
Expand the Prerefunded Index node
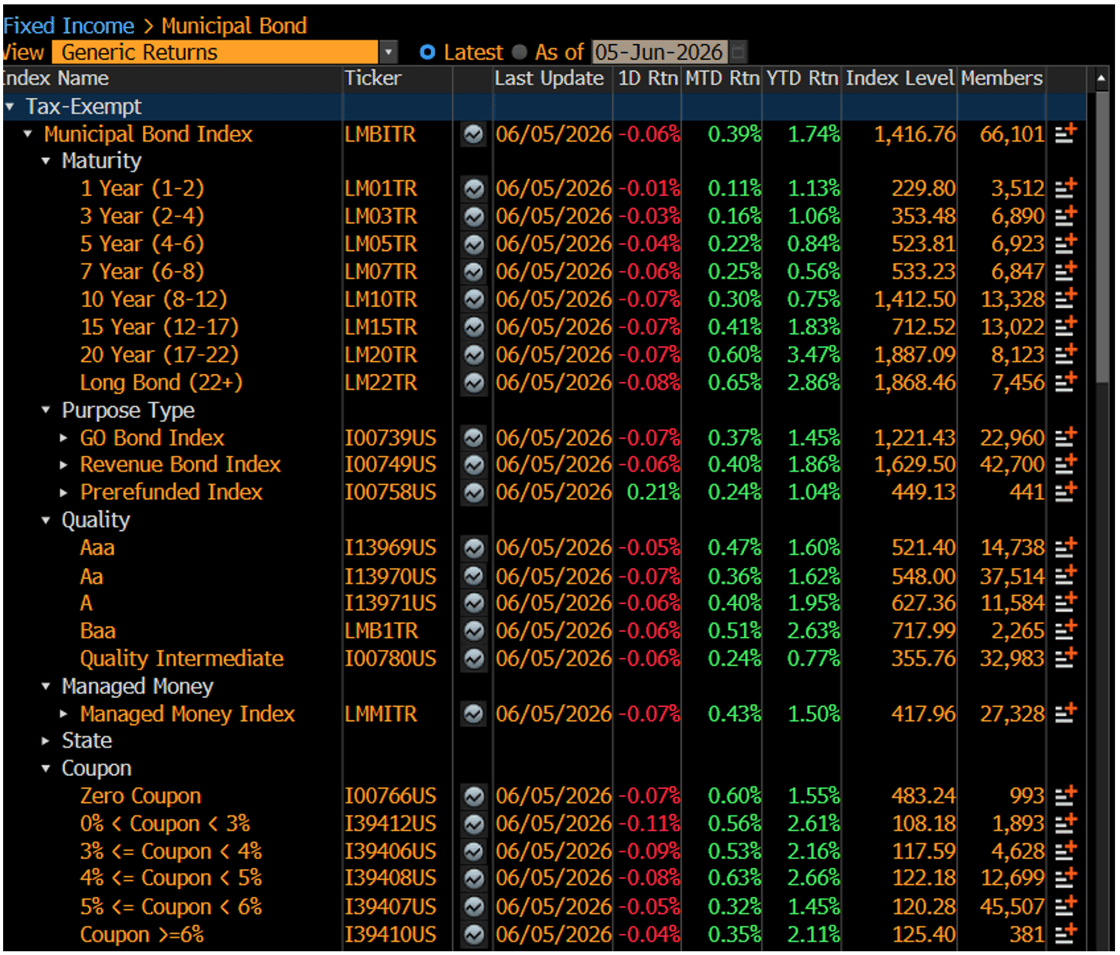64,492
